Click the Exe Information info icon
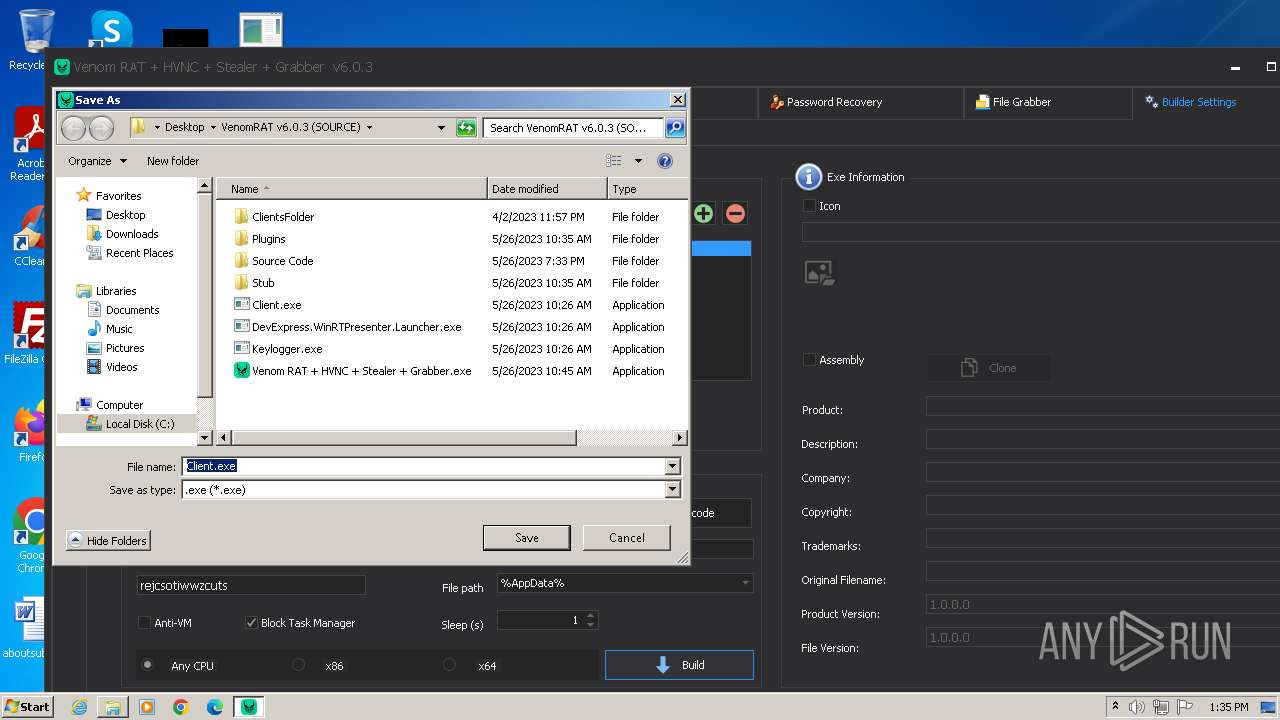The image size is (1280, 720). [x=808, y=177]
